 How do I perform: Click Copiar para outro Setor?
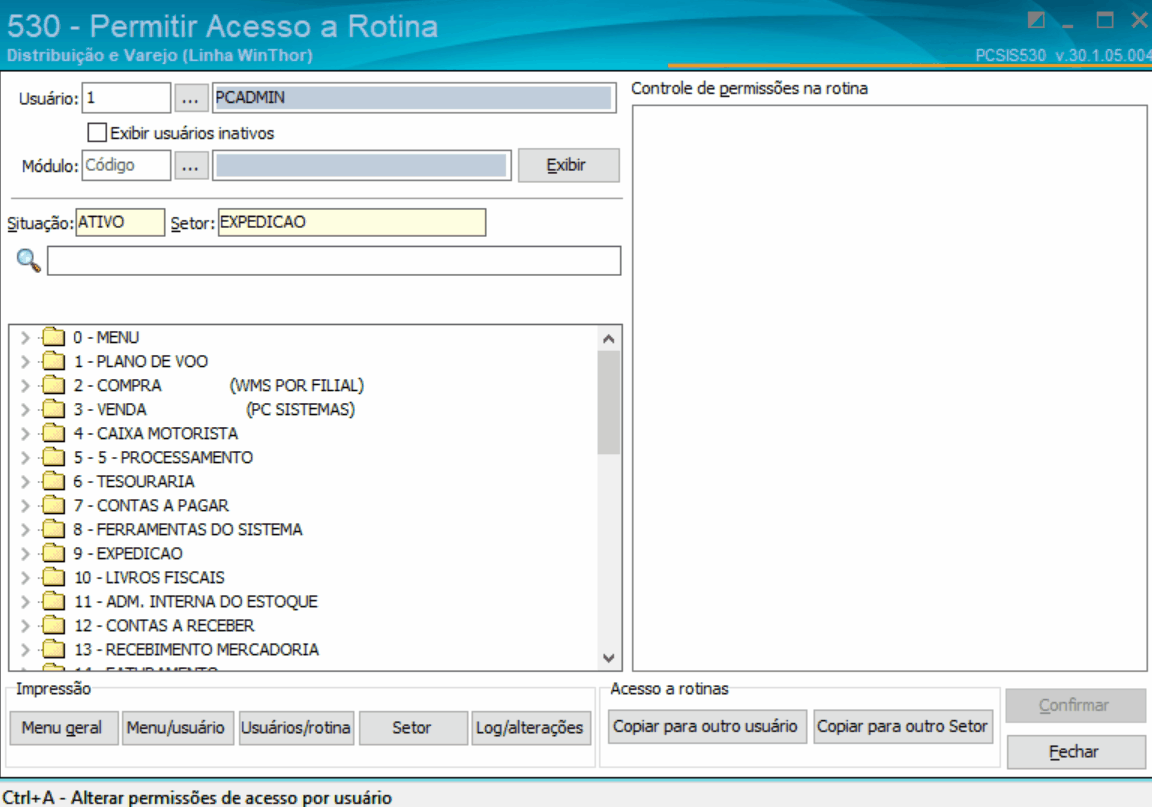pyautogui.click(x=903, y=726)
